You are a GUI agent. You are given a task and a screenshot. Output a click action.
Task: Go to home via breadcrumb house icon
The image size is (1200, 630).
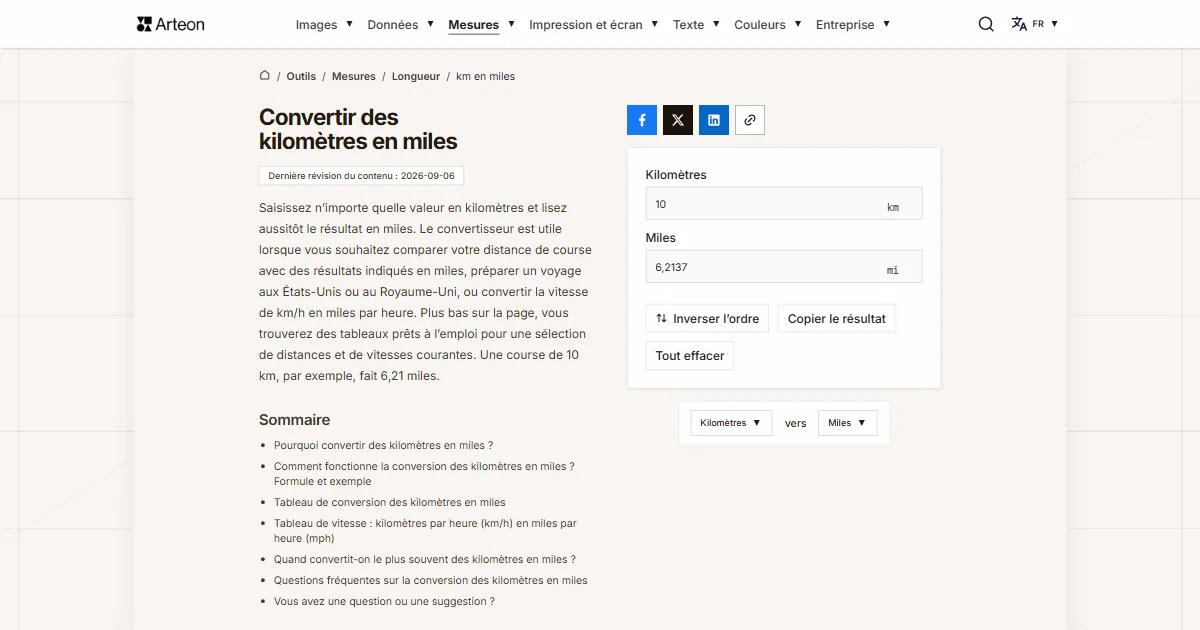click(265, 75)
